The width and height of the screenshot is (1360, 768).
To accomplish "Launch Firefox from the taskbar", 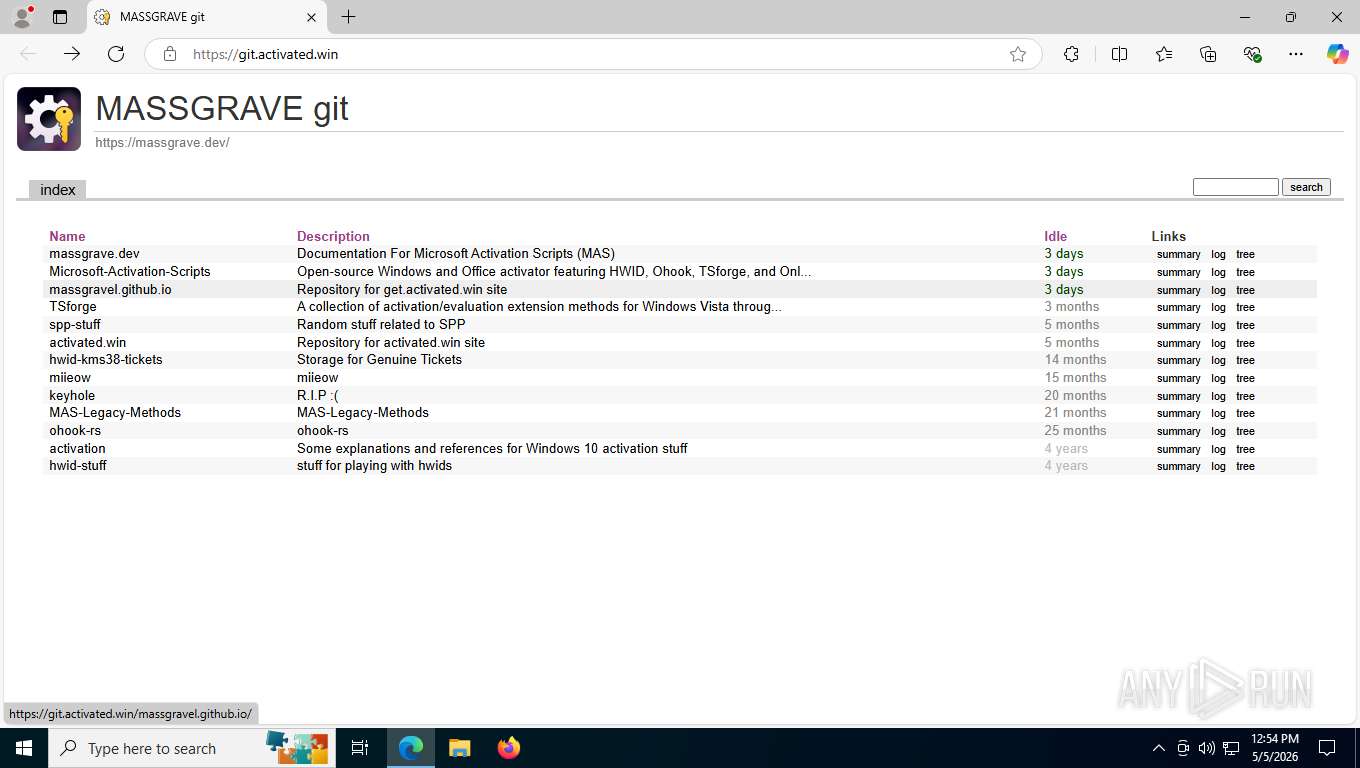I will coord(509,748).
